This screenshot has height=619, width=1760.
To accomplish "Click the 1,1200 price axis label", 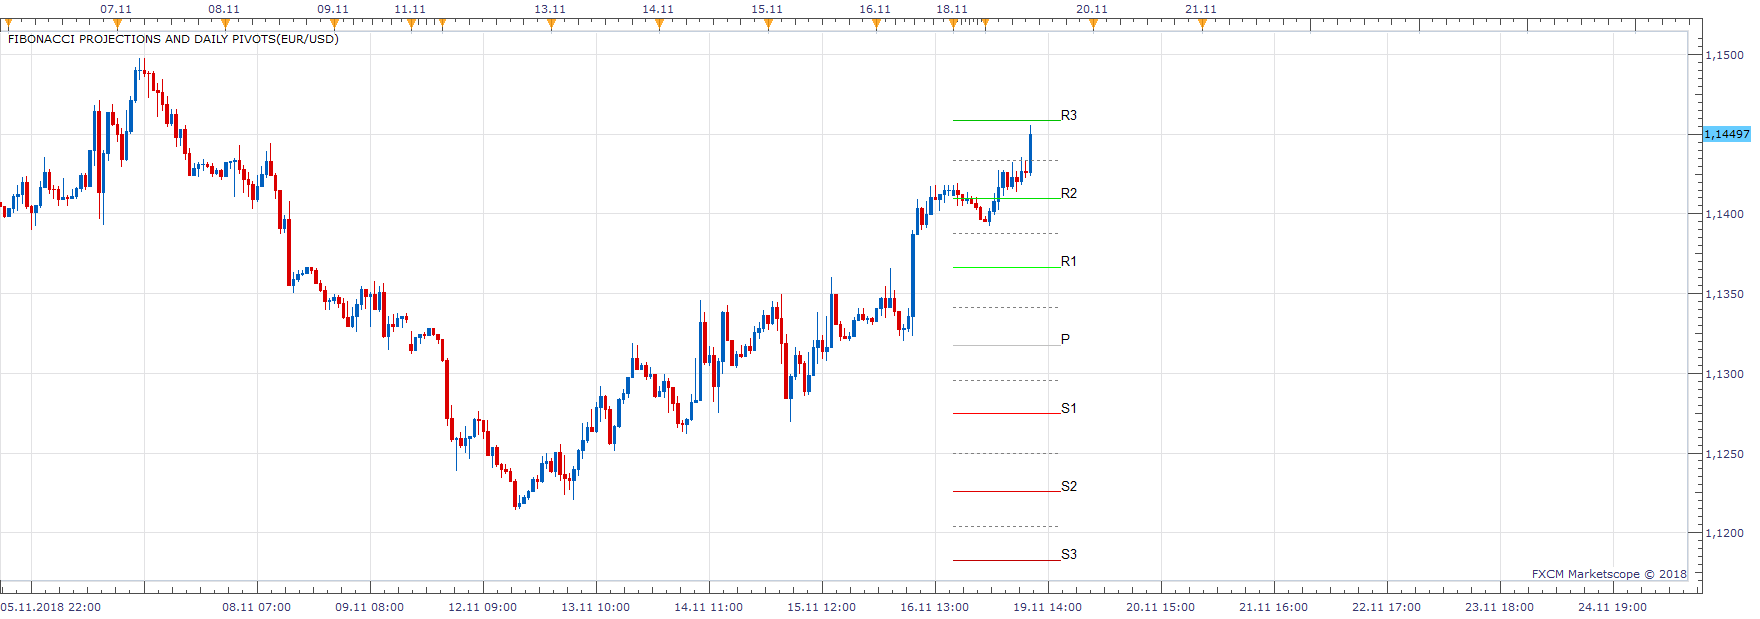I will (1724, 533).
